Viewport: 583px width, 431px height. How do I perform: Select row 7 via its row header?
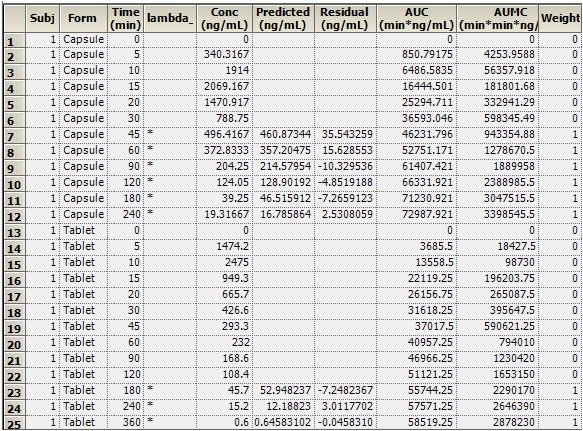click(x=14, y=135)
